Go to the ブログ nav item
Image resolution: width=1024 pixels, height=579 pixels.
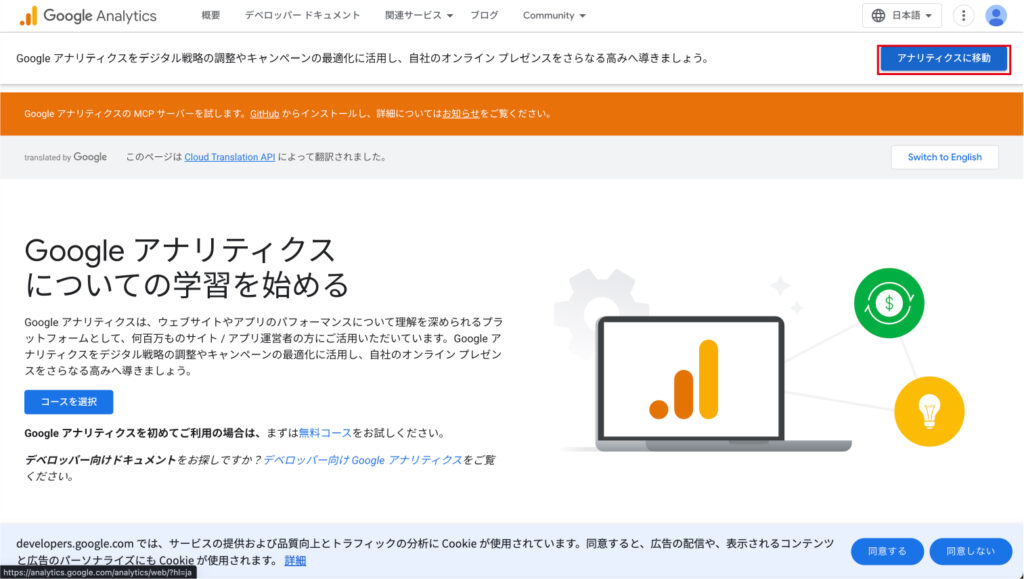click(x=484, y=16)
